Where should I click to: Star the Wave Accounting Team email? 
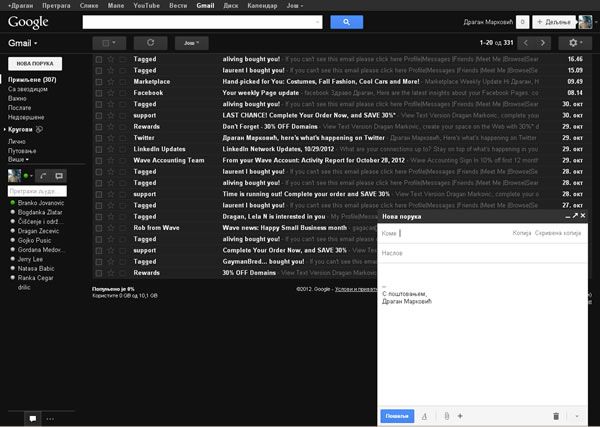point(111,161)
